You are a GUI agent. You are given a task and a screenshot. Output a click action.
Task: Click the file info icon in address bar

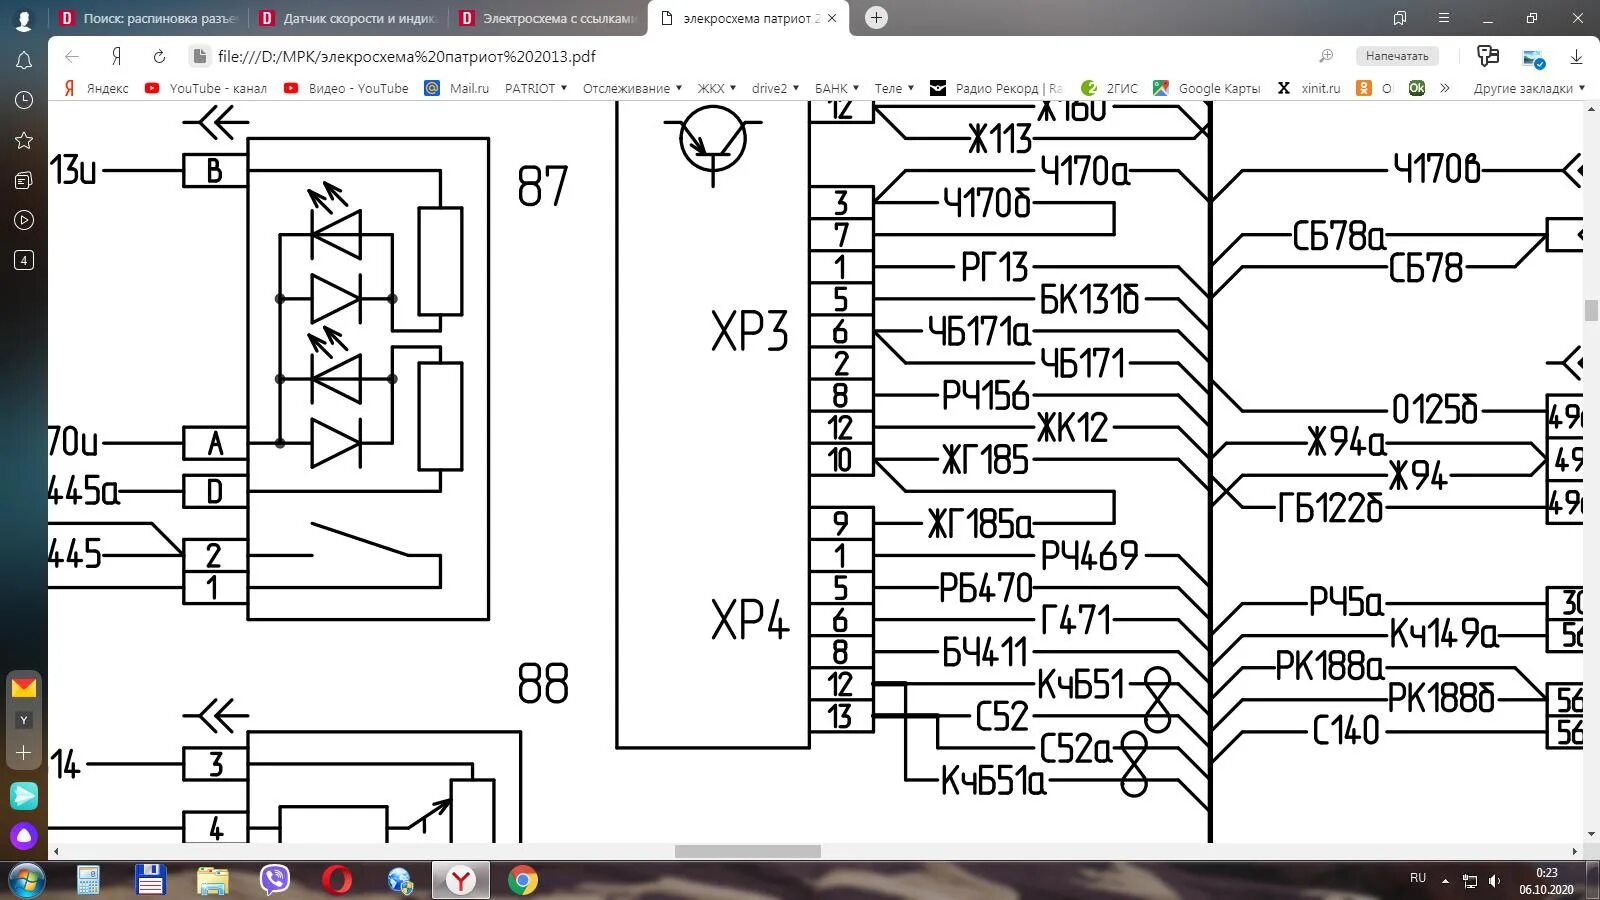199,56
